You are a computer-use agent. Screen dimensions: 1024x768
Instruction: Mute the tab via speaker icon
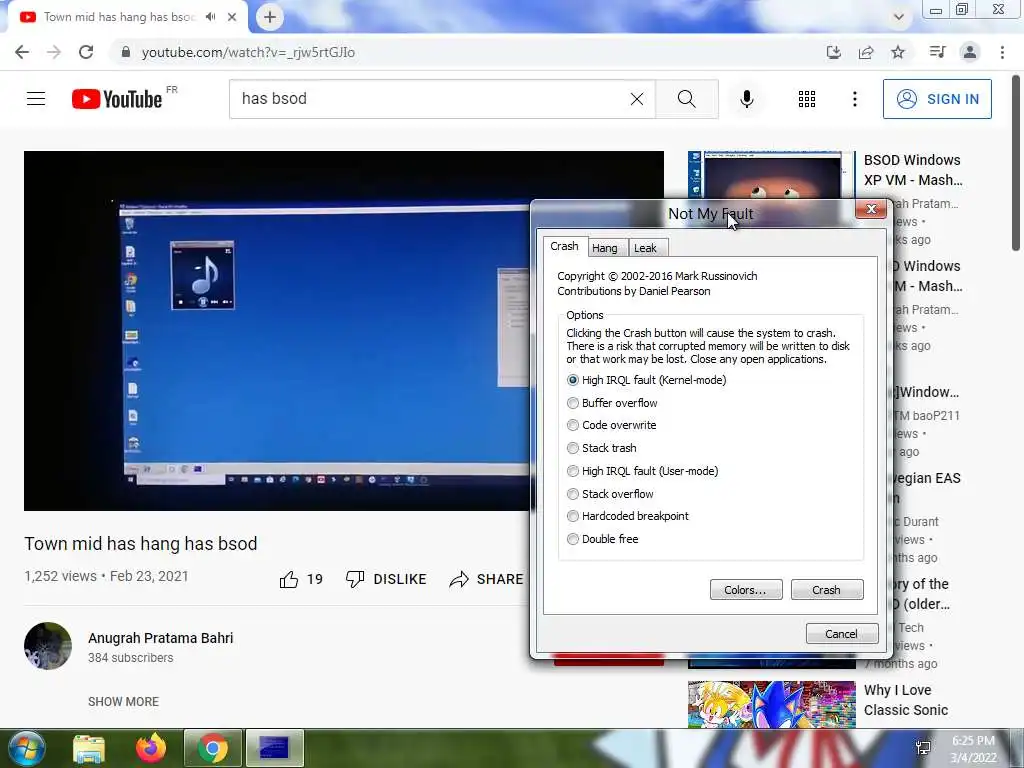210,17
